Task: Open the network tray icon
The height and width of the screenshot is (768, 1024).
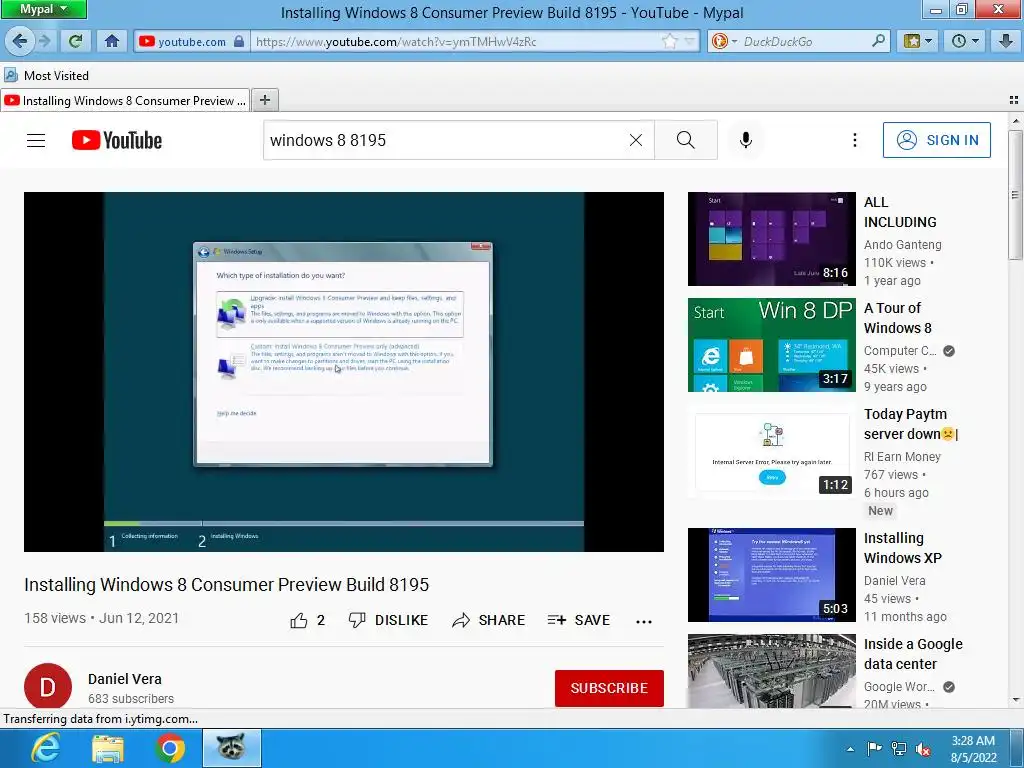Action: pos(899,749)
